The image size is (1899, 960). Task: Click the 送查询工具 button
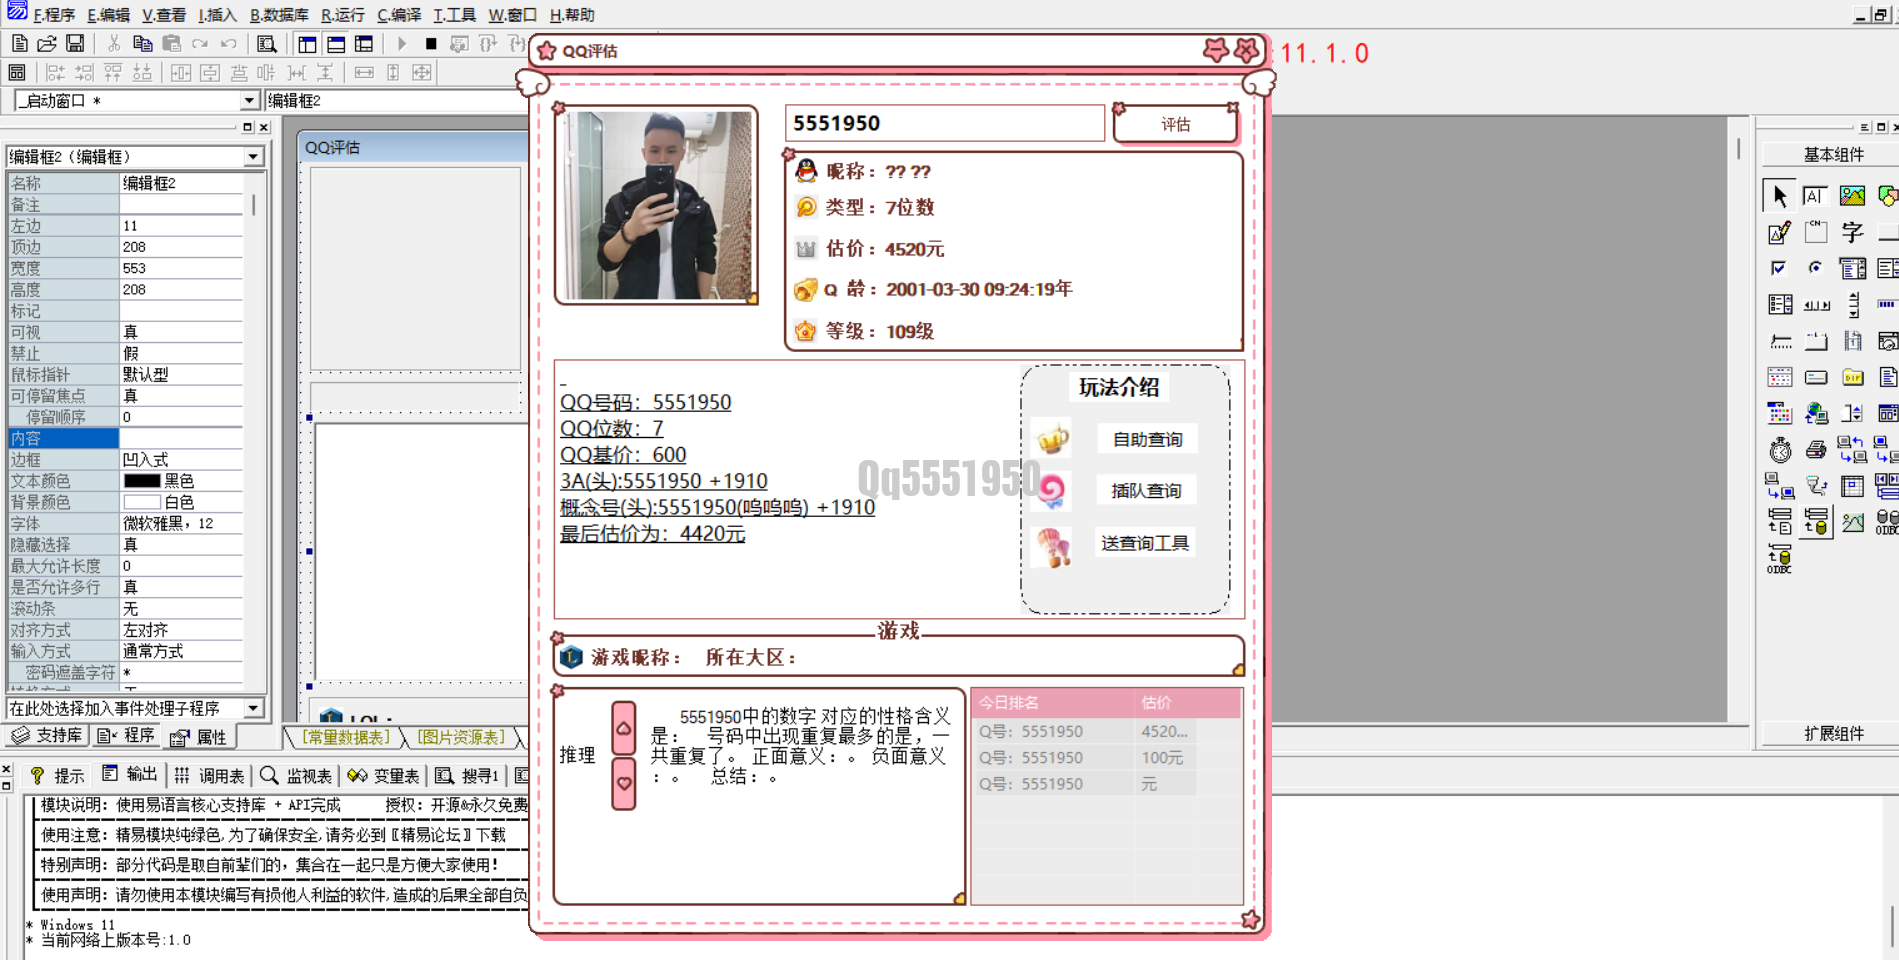click(x=1145, y=543)
